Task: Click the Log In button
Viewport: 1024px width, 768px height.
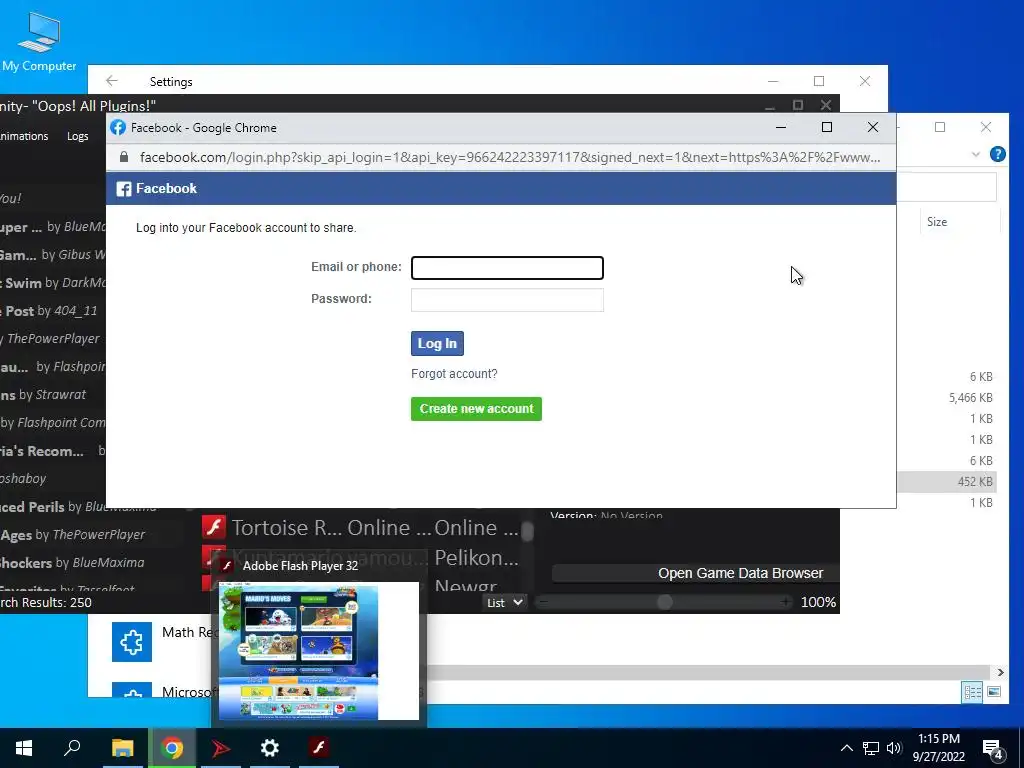Action: (438, 344)
